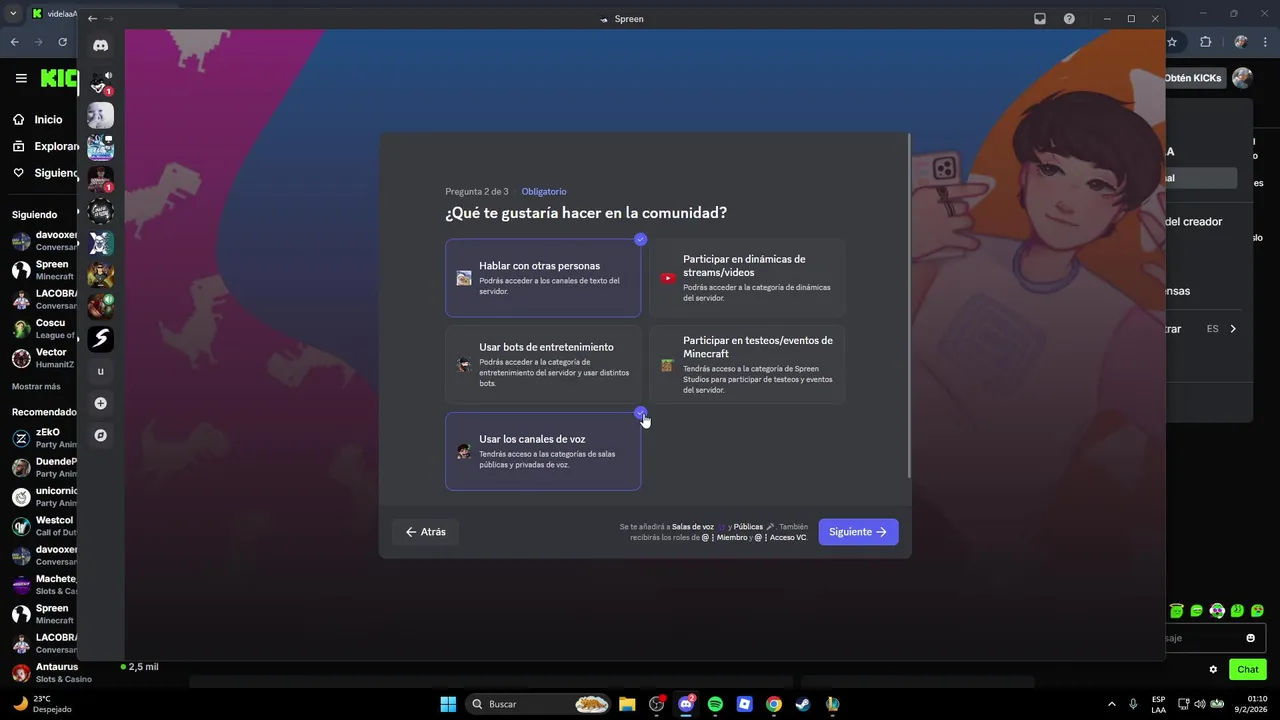Click the Obligatorio label
The height and width of the screenshot is (720, 1280).
click(x=544, y=191)
